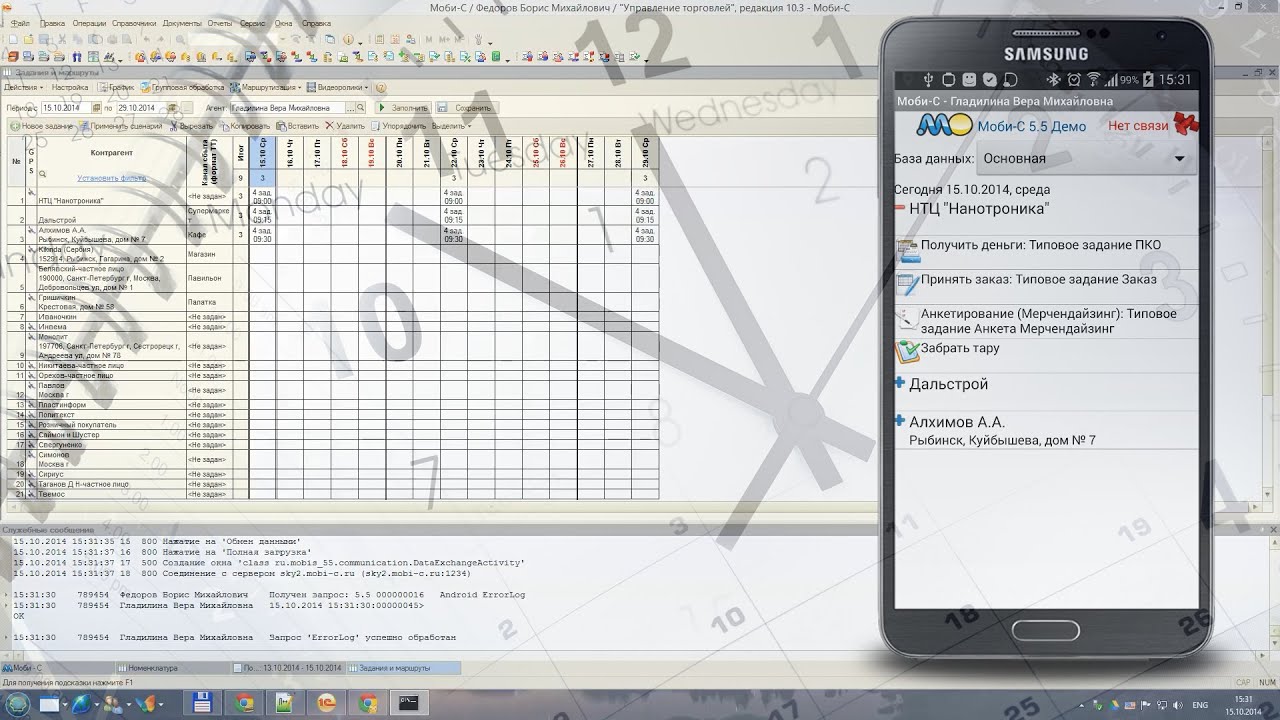Open the Файл menu

[x=18, y=23]
